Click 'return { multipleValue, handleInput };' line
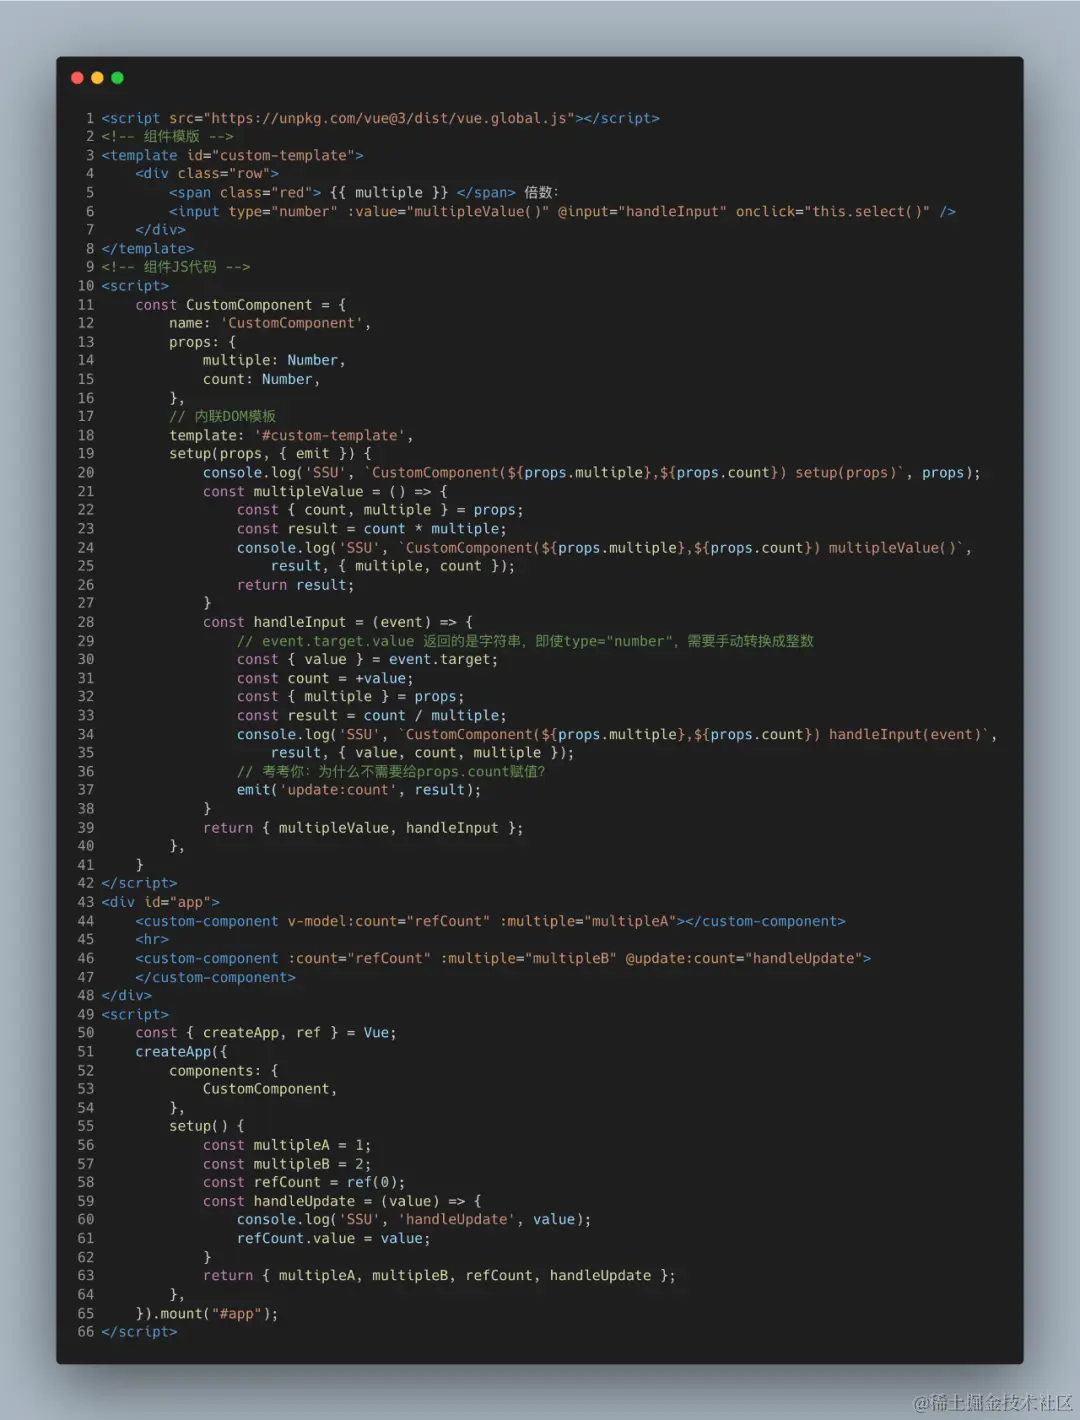The height and width of the screenshot is (1420, 1080). point(363,828)
